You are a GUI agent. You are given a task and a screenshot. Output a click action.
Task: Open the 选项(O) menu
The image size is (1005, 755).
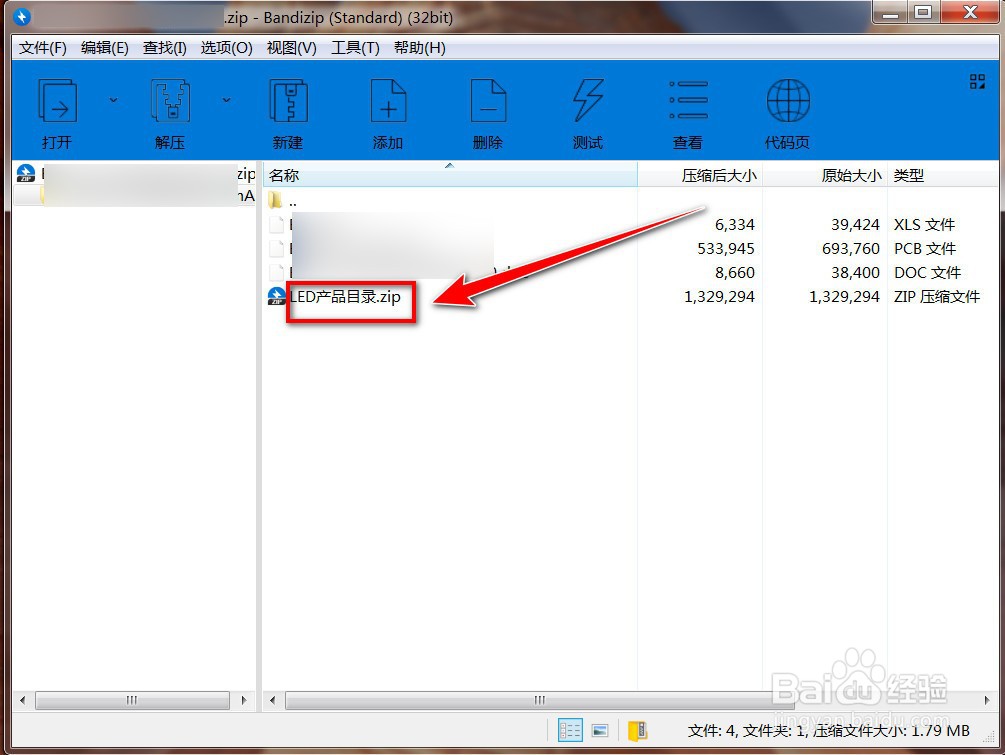[x=226, y=48]
